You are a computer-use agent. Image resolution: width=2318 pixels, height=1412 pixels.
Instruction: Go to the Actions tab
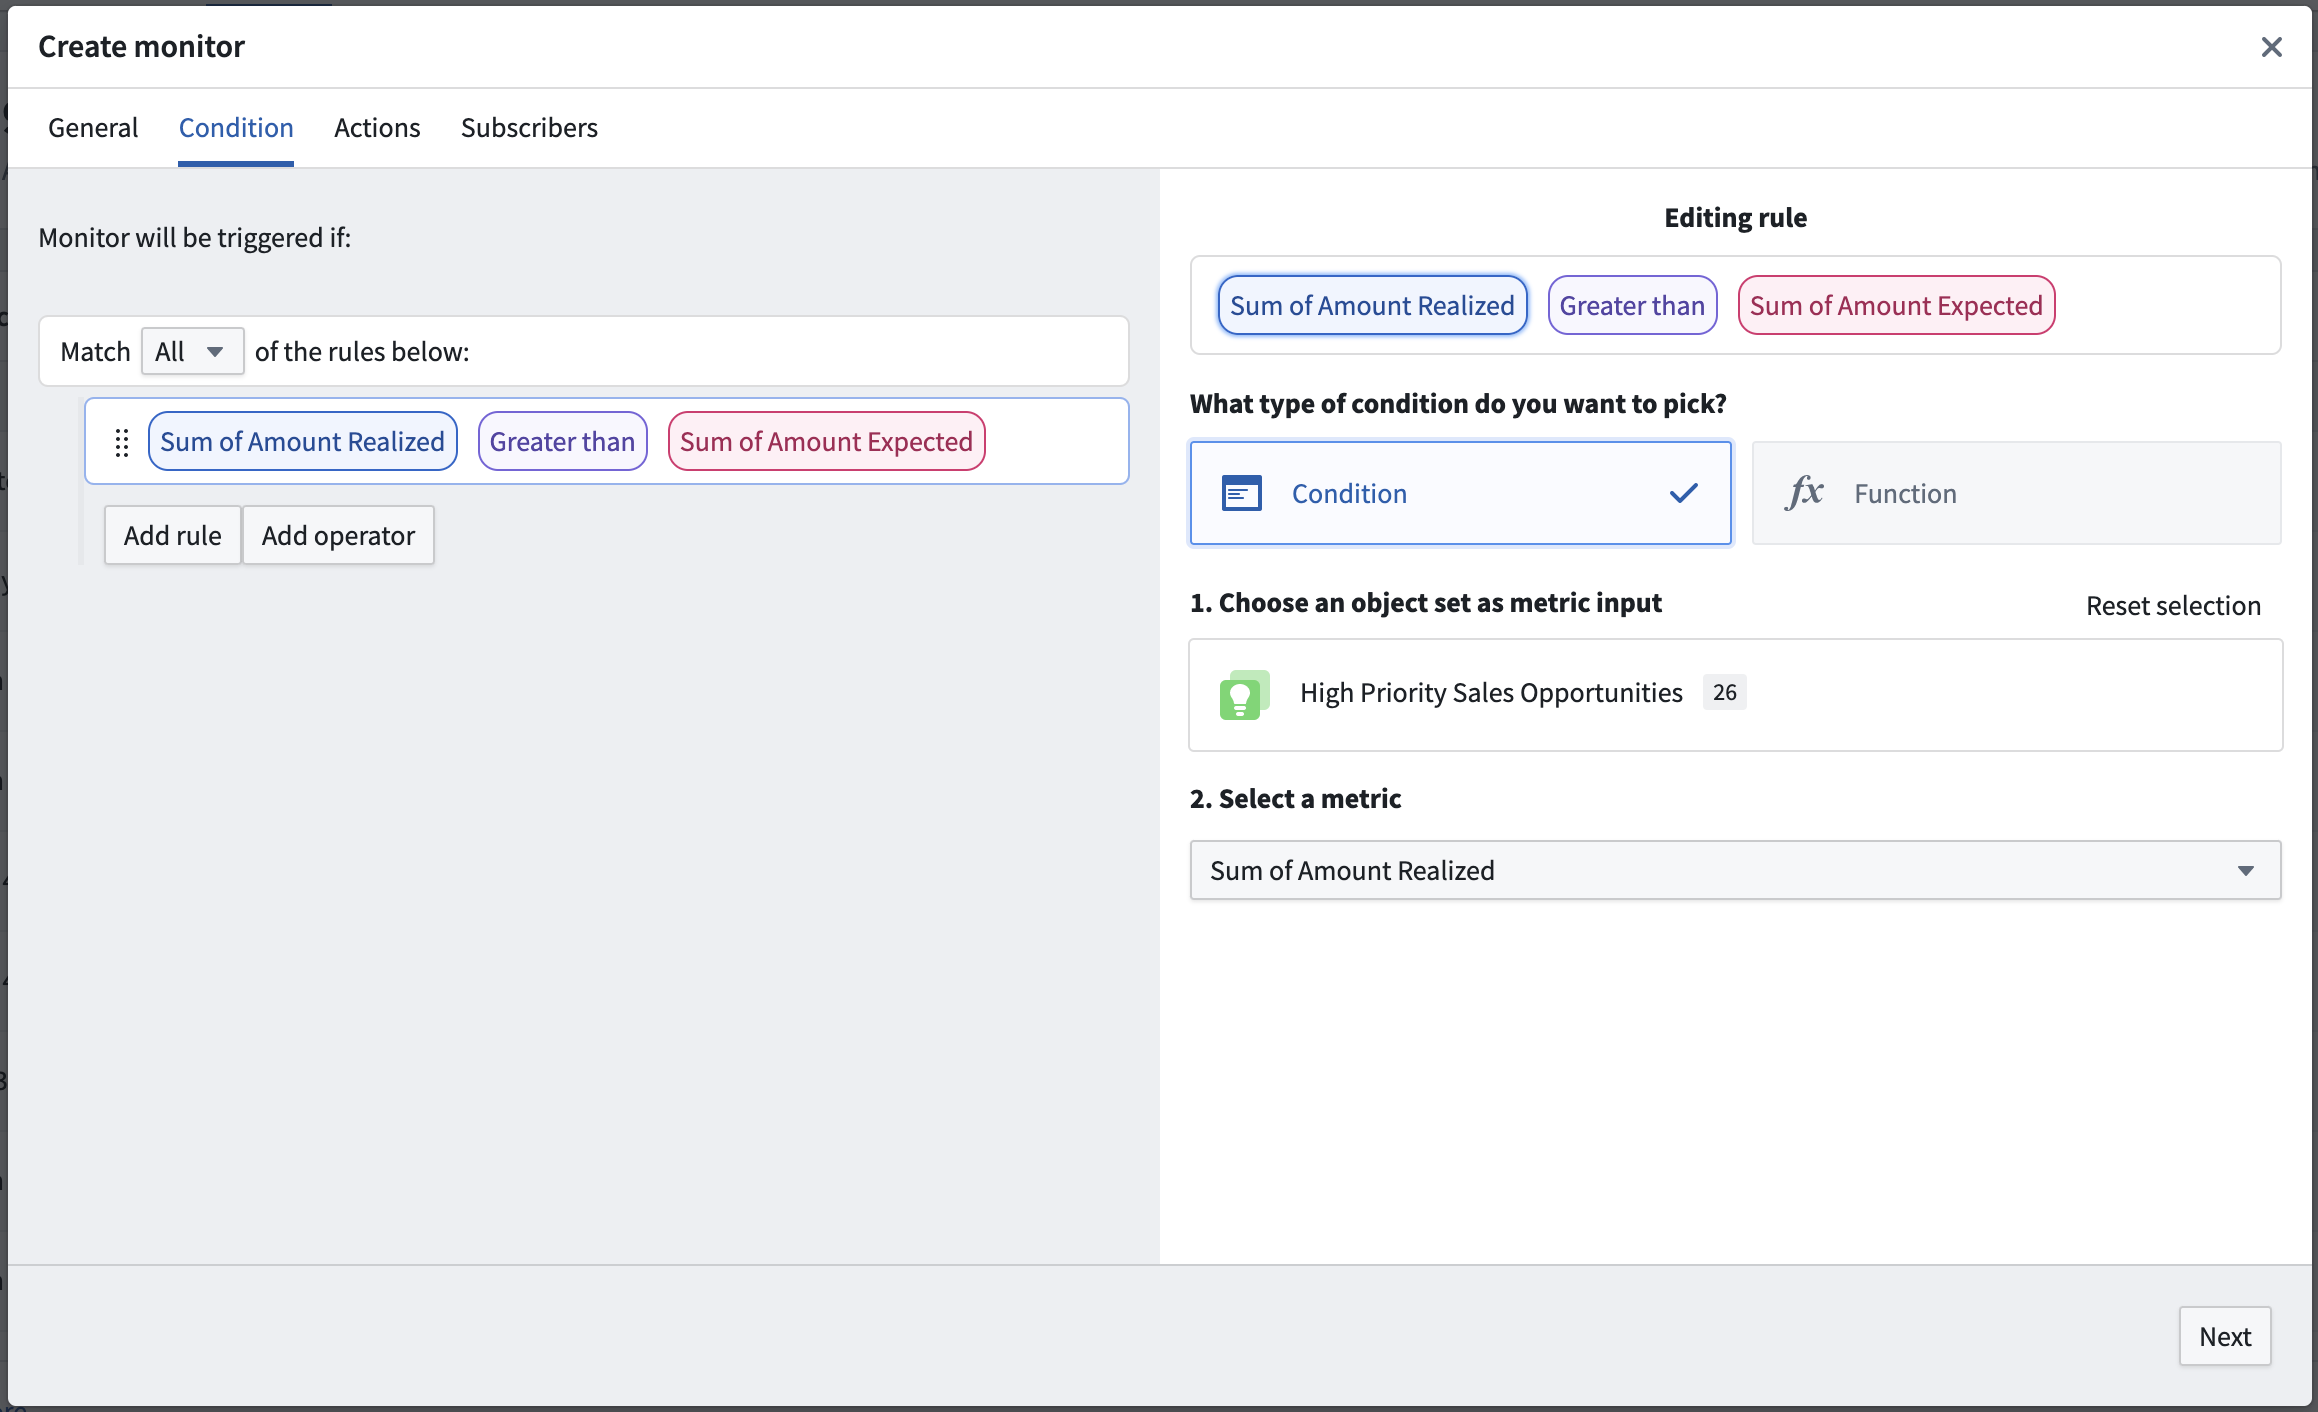(377, 128)
